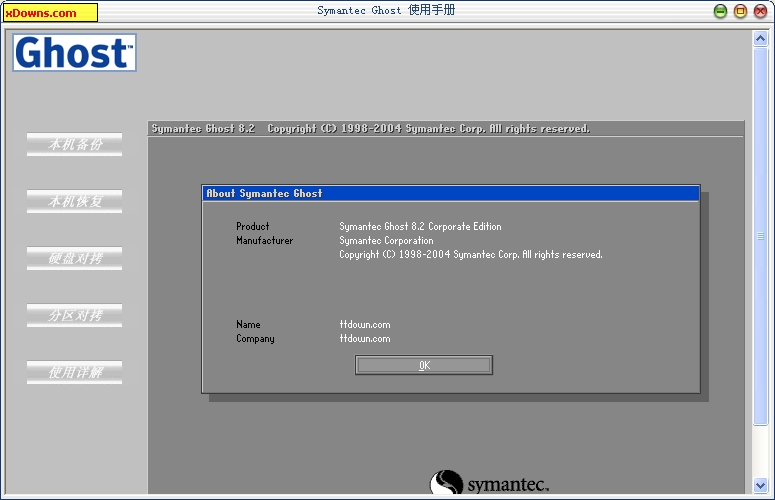Viewport: 775px width, 500px height.
Task: Click the ttdown.com value beside Name
Action: (365, 325)
